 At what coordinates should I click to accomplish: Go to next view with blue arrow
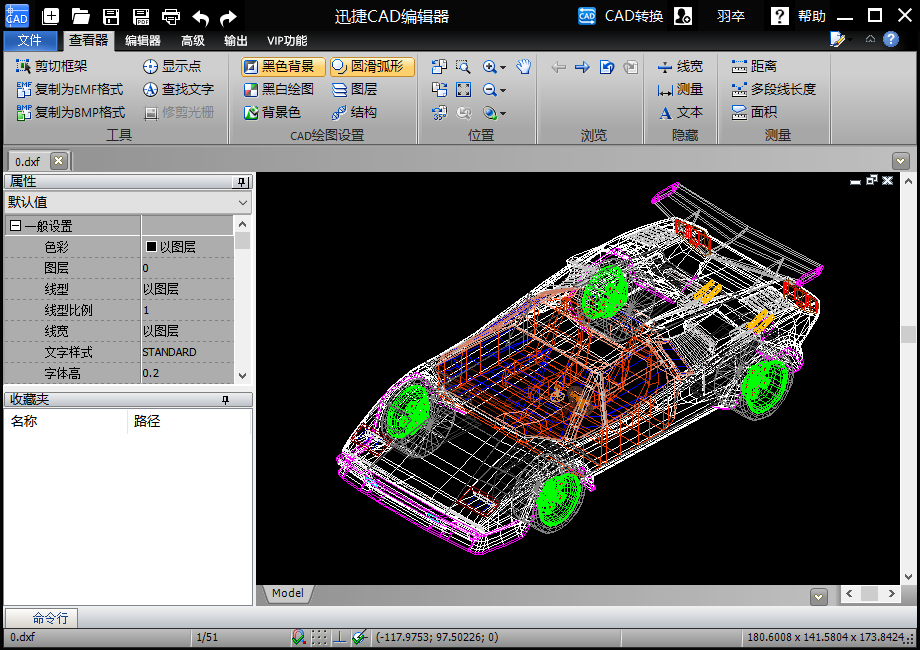tap(582, 67)
